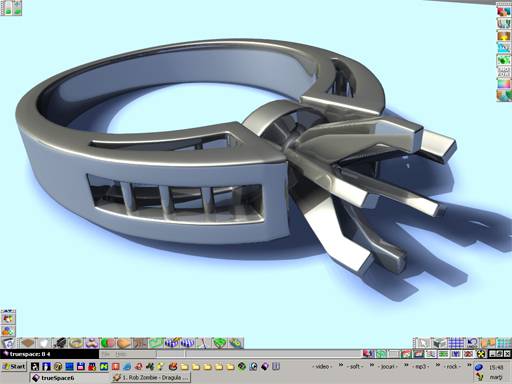
Task: Click the gray blank view icon
Action: coord(394,354)
